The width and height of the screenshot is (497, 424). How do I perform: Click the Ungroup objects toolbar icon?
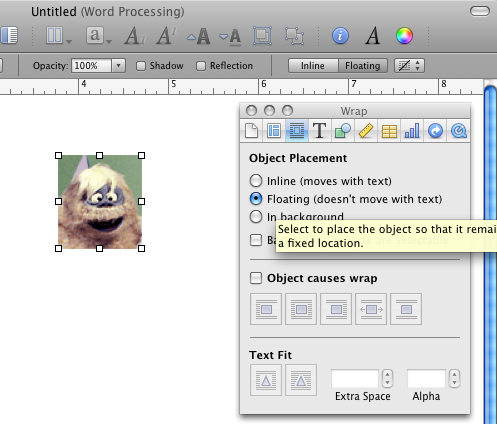294,36
